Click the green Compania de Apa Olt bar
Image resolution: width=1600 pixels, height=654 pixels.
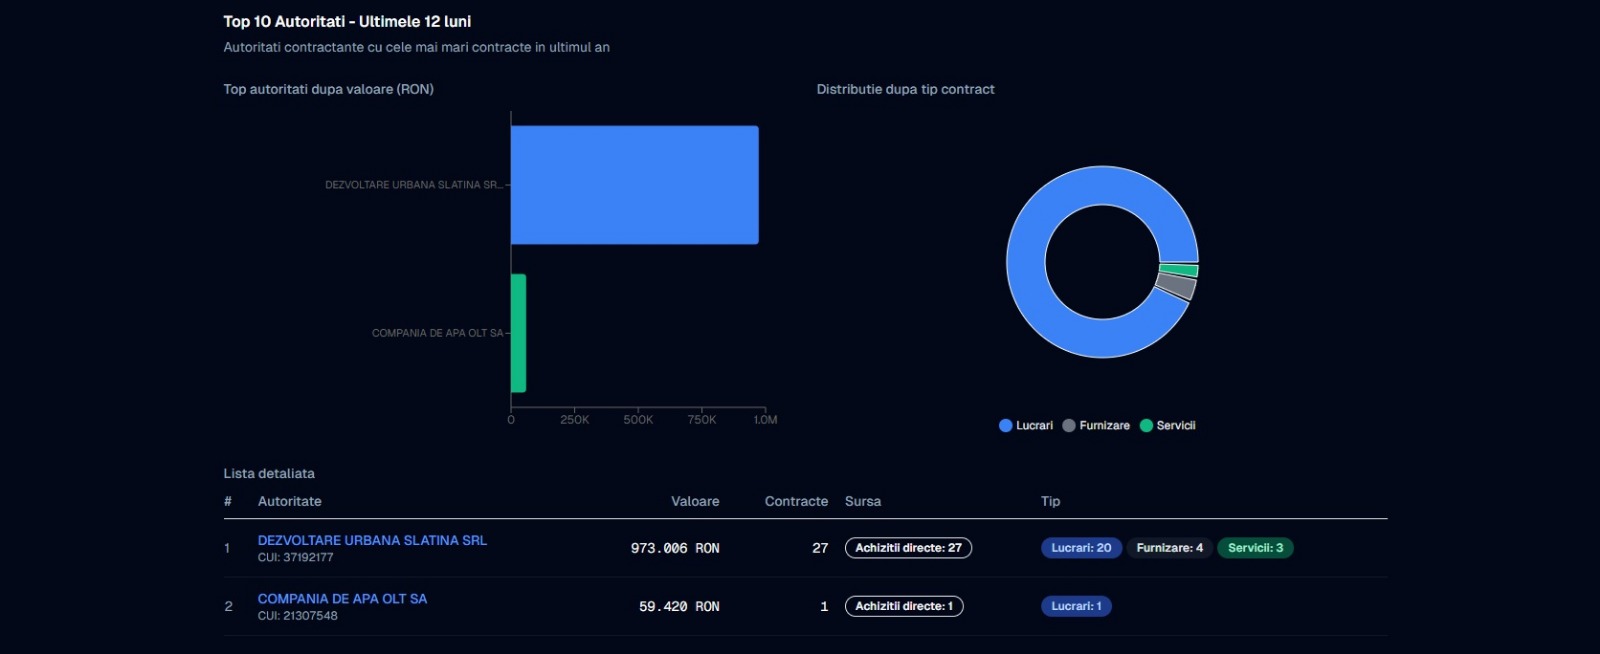(518, 333)
